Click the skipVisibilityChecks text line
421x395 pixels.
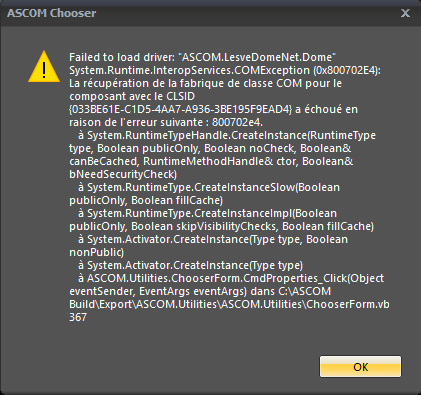coord(222,226)
